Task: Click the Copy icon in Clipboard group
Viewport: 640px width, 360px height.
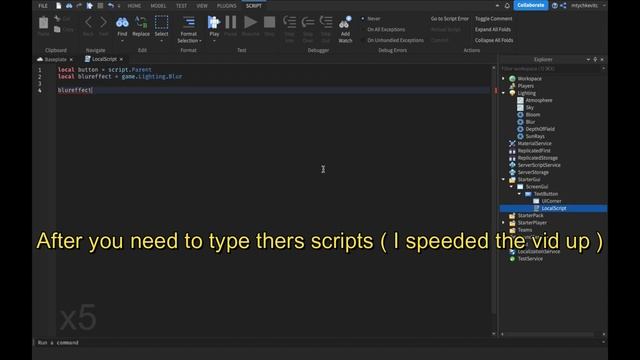Action: pos(57,29)
